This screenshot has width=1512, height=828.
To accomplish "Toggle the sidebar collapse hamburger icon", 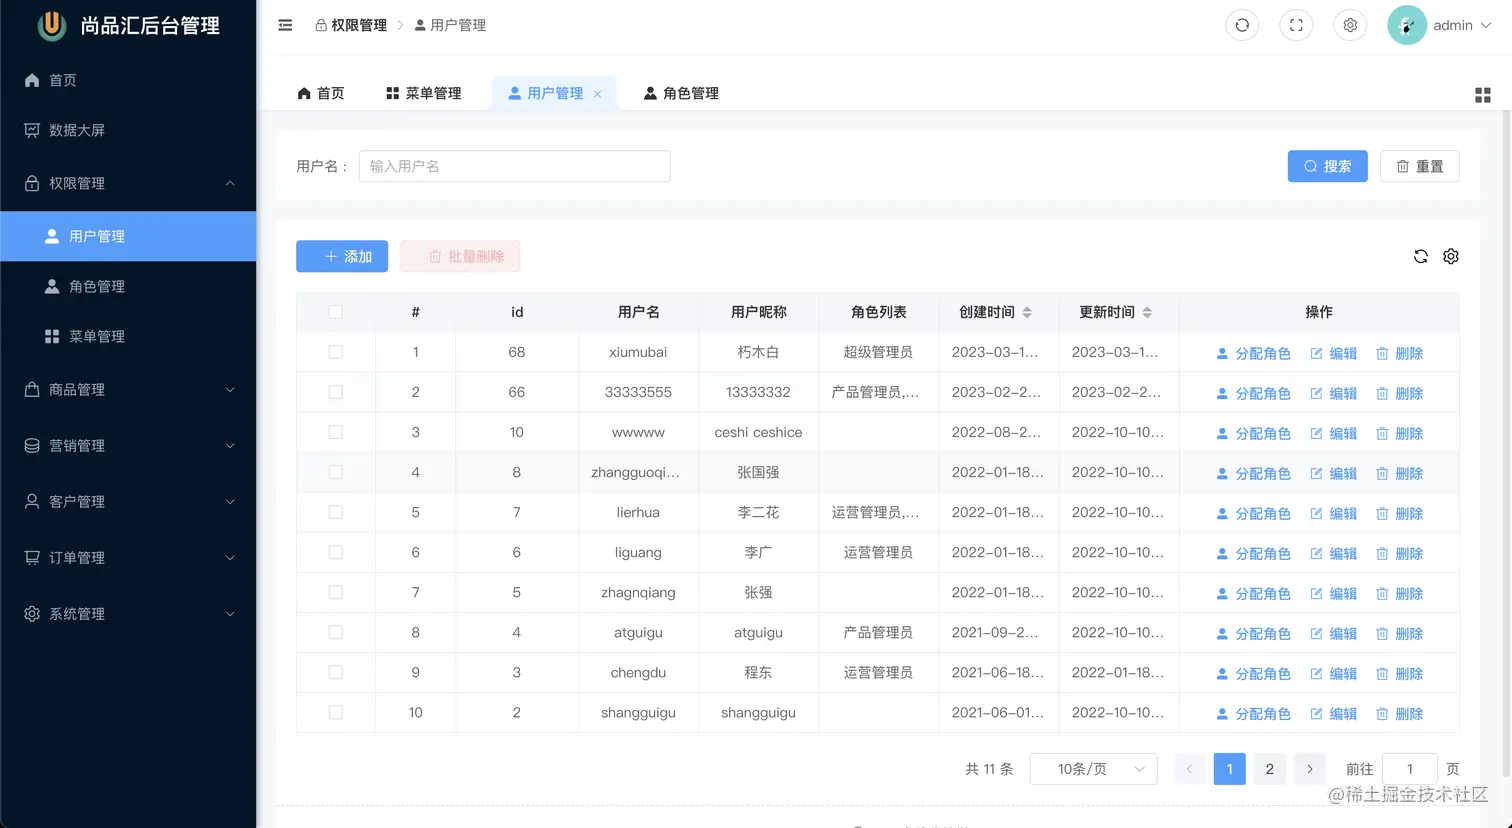I will [x=285, y=25].
